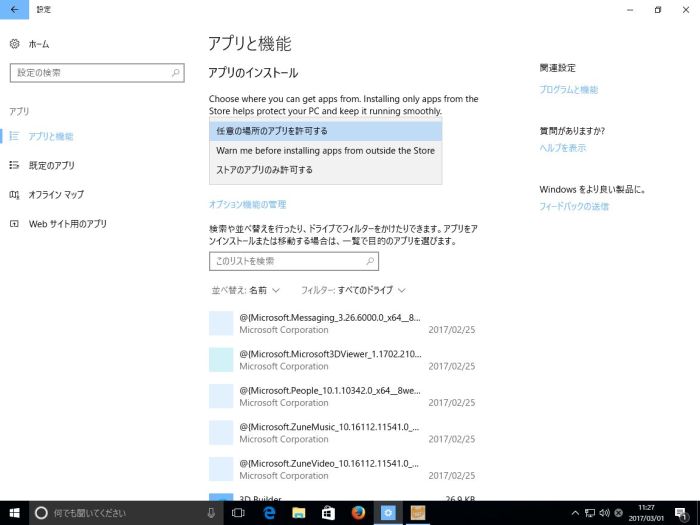Image resolution: width=700 pixels, height=525 pixels.
Task: Click the オプション機能の管理 link
Action: 247,204
